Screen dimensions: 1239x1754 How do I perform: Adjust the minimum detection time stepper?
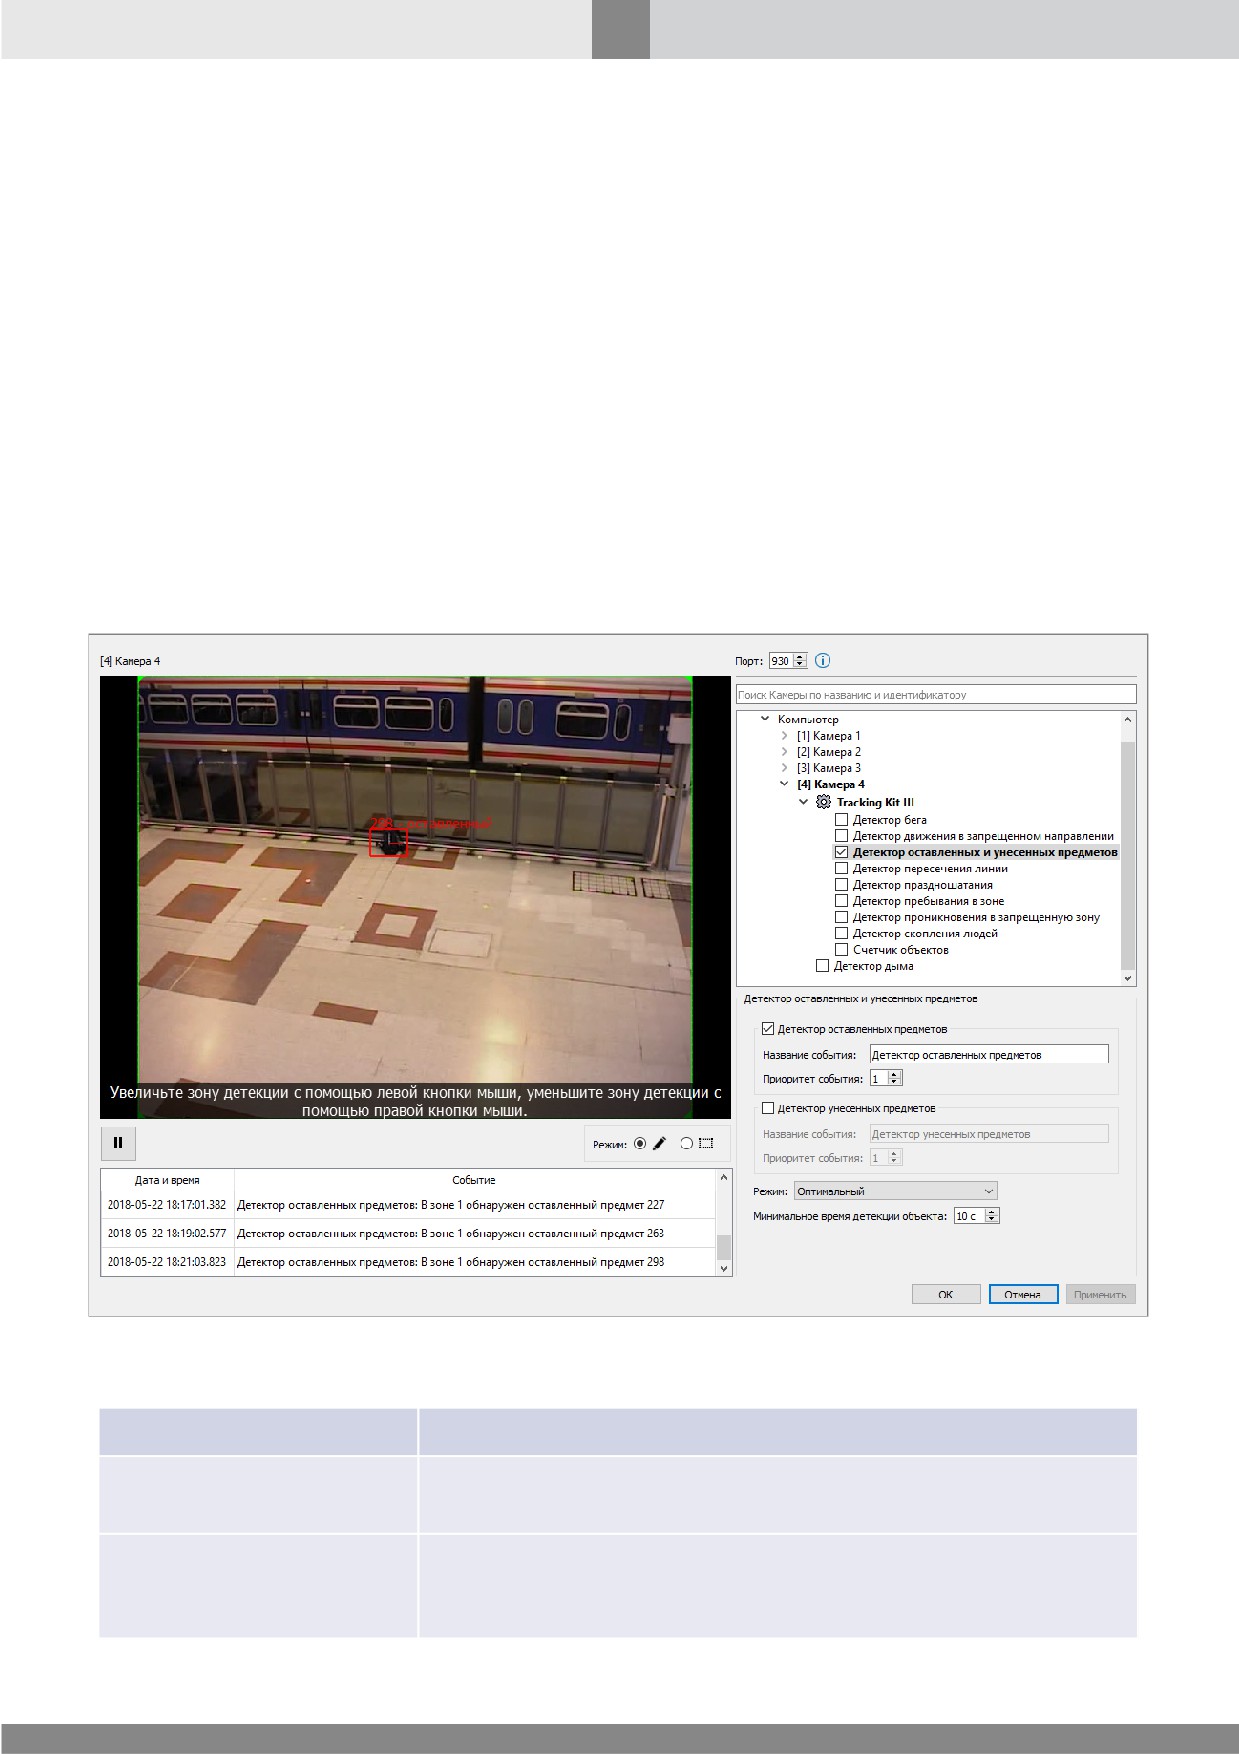click(x=992, y=1216)
